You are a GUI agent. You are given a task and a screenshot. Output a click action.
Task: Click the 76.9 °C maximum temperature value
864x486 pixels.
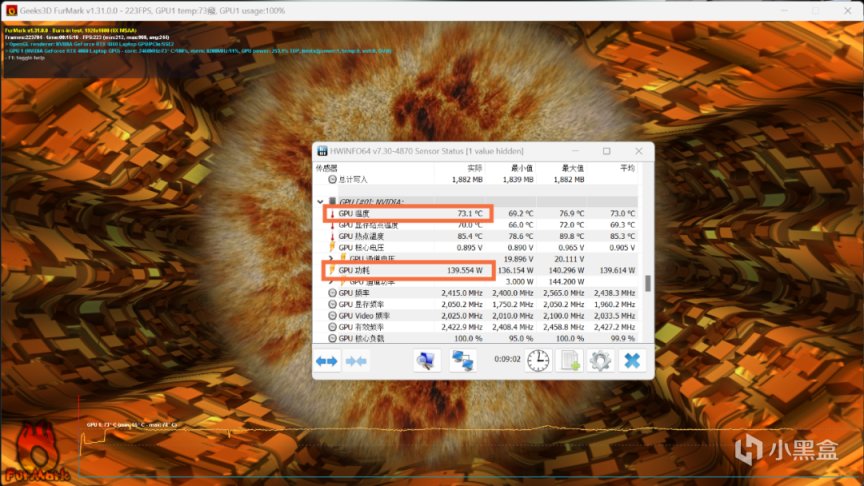pyautogui.click(x=570, y=213)
